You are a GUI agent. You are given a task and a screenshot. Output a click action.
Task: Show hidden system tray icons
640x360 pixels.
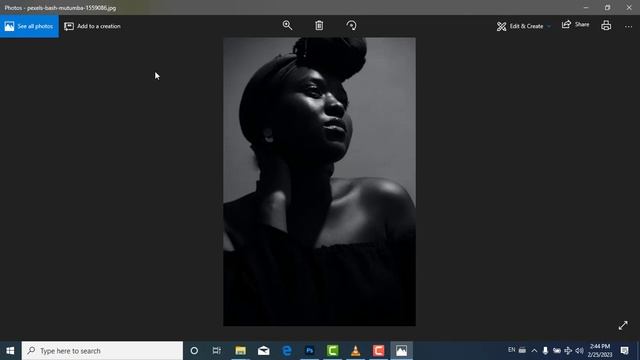534,351
